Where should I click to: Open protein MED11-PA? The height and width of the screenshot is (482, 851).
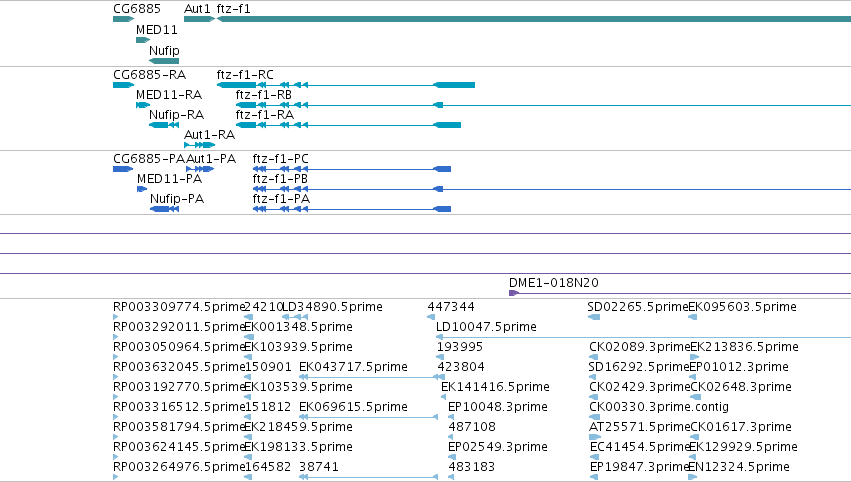169,179
